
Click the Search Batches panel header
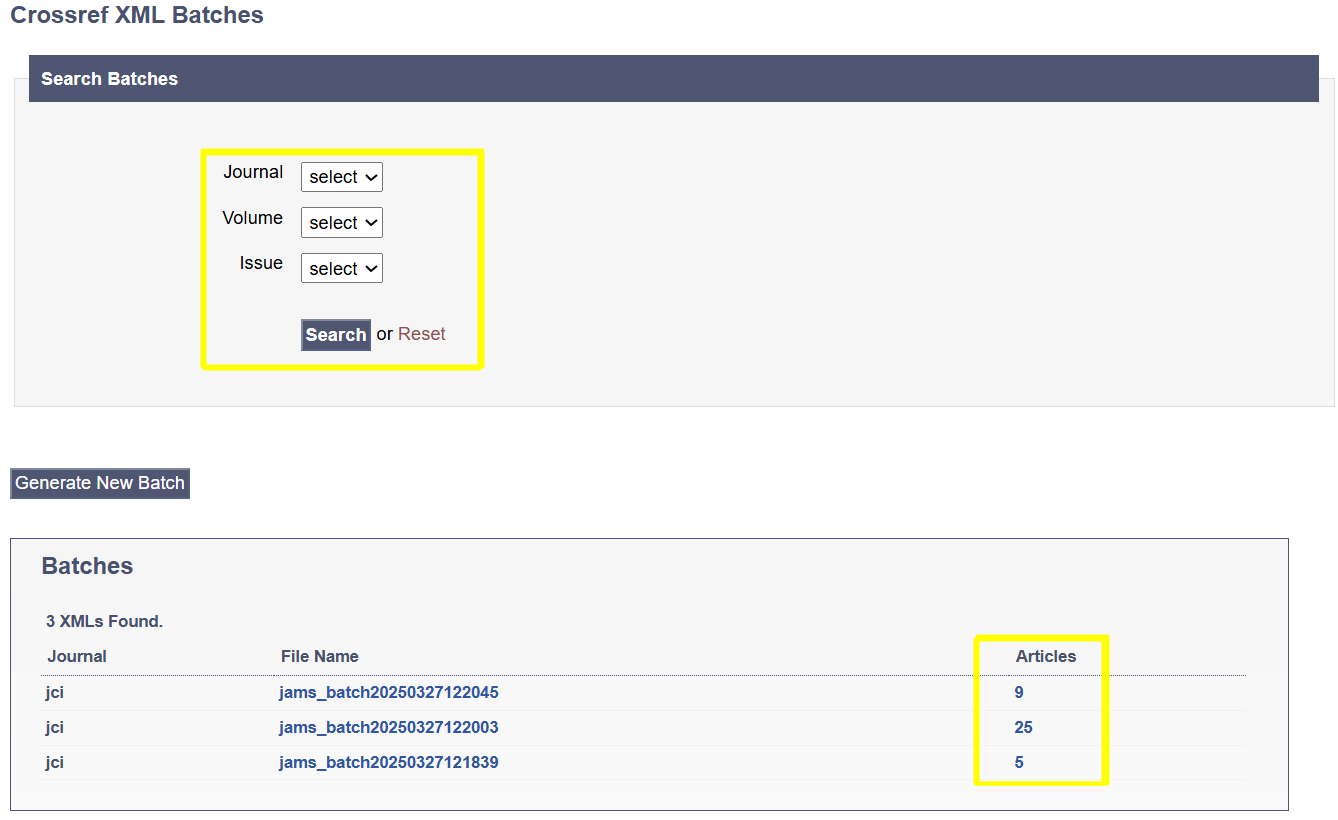point(109,79)
